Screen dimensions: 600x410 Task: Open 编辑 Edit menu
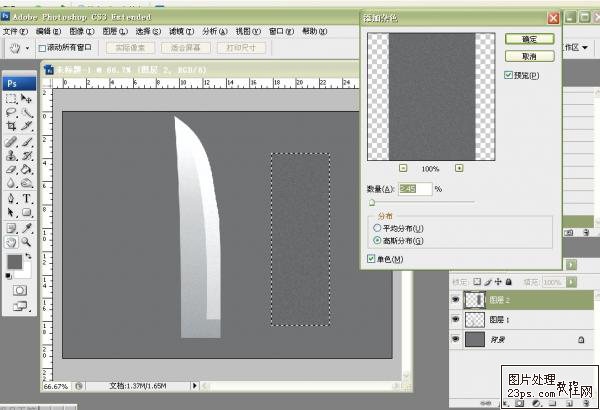click(48, 31)
